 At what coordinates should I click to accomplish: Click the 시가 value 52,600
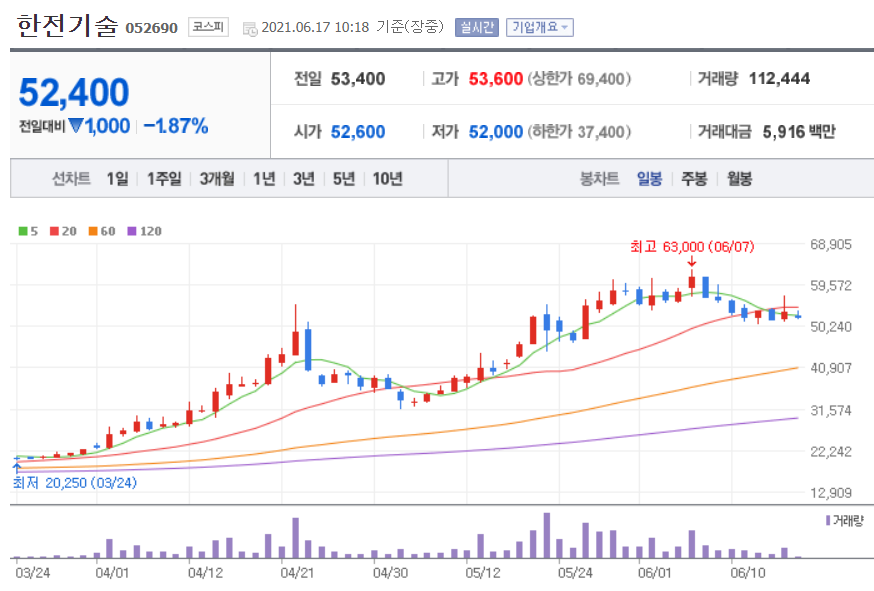pos(358,132)
